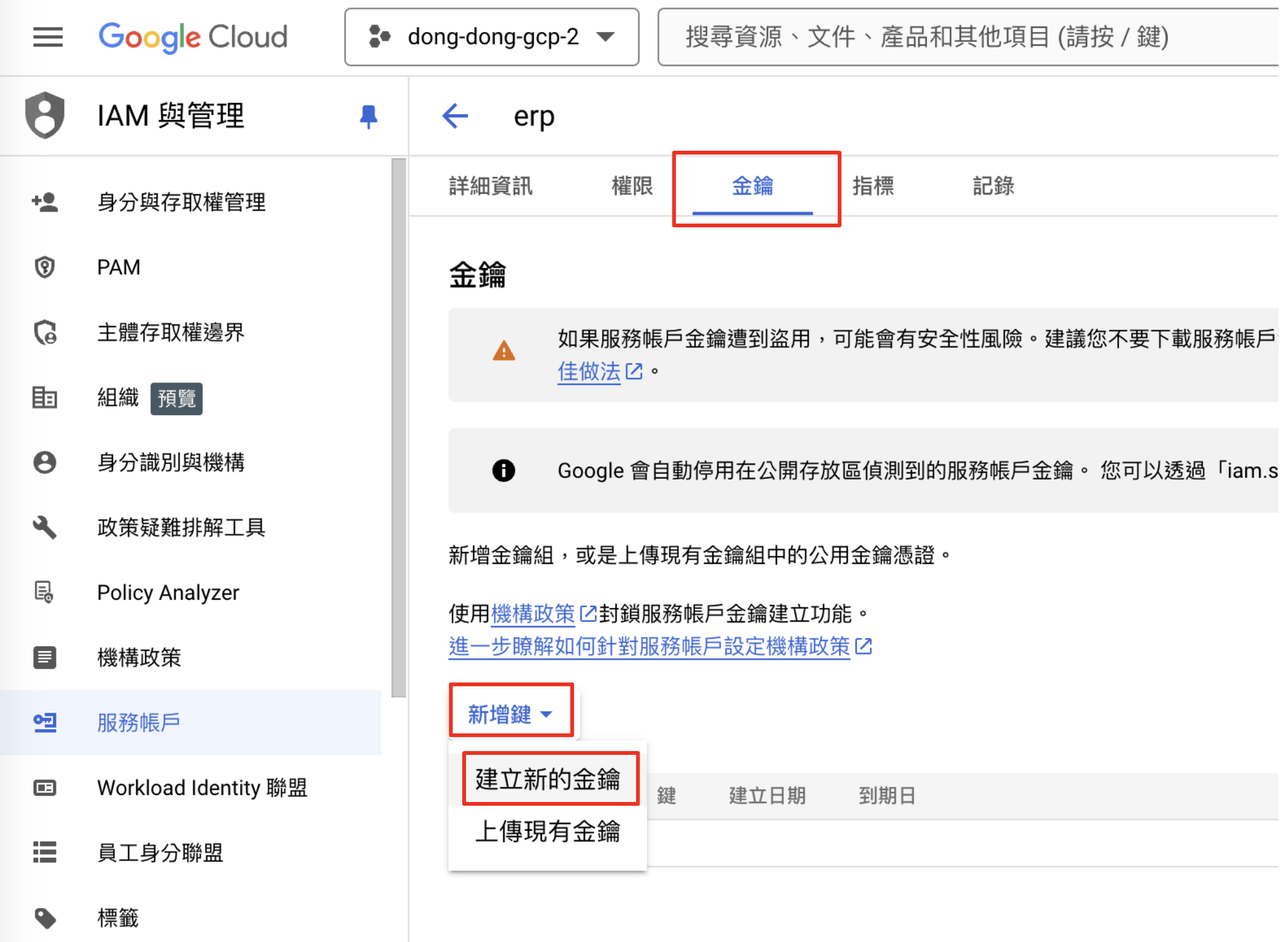
Task: Click the 組織 building icon
Action: coord(45,398)
